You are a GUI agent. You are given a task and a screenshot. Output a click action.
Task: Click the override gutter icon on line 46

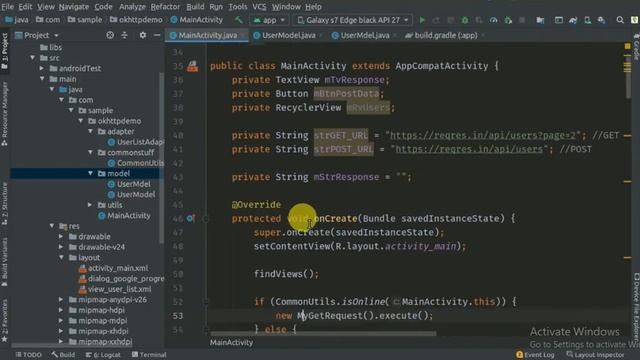(191, 218)
